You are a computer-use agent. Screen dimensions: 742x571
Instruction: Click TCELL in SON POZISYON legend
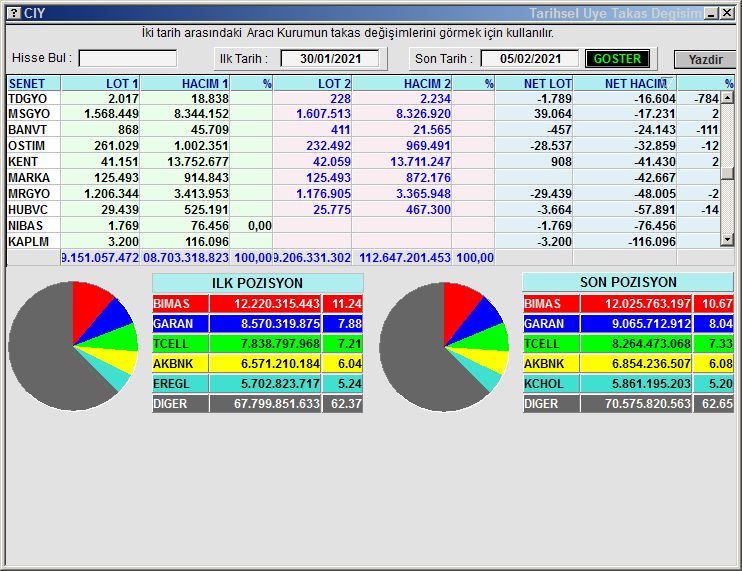click(551, 343)
